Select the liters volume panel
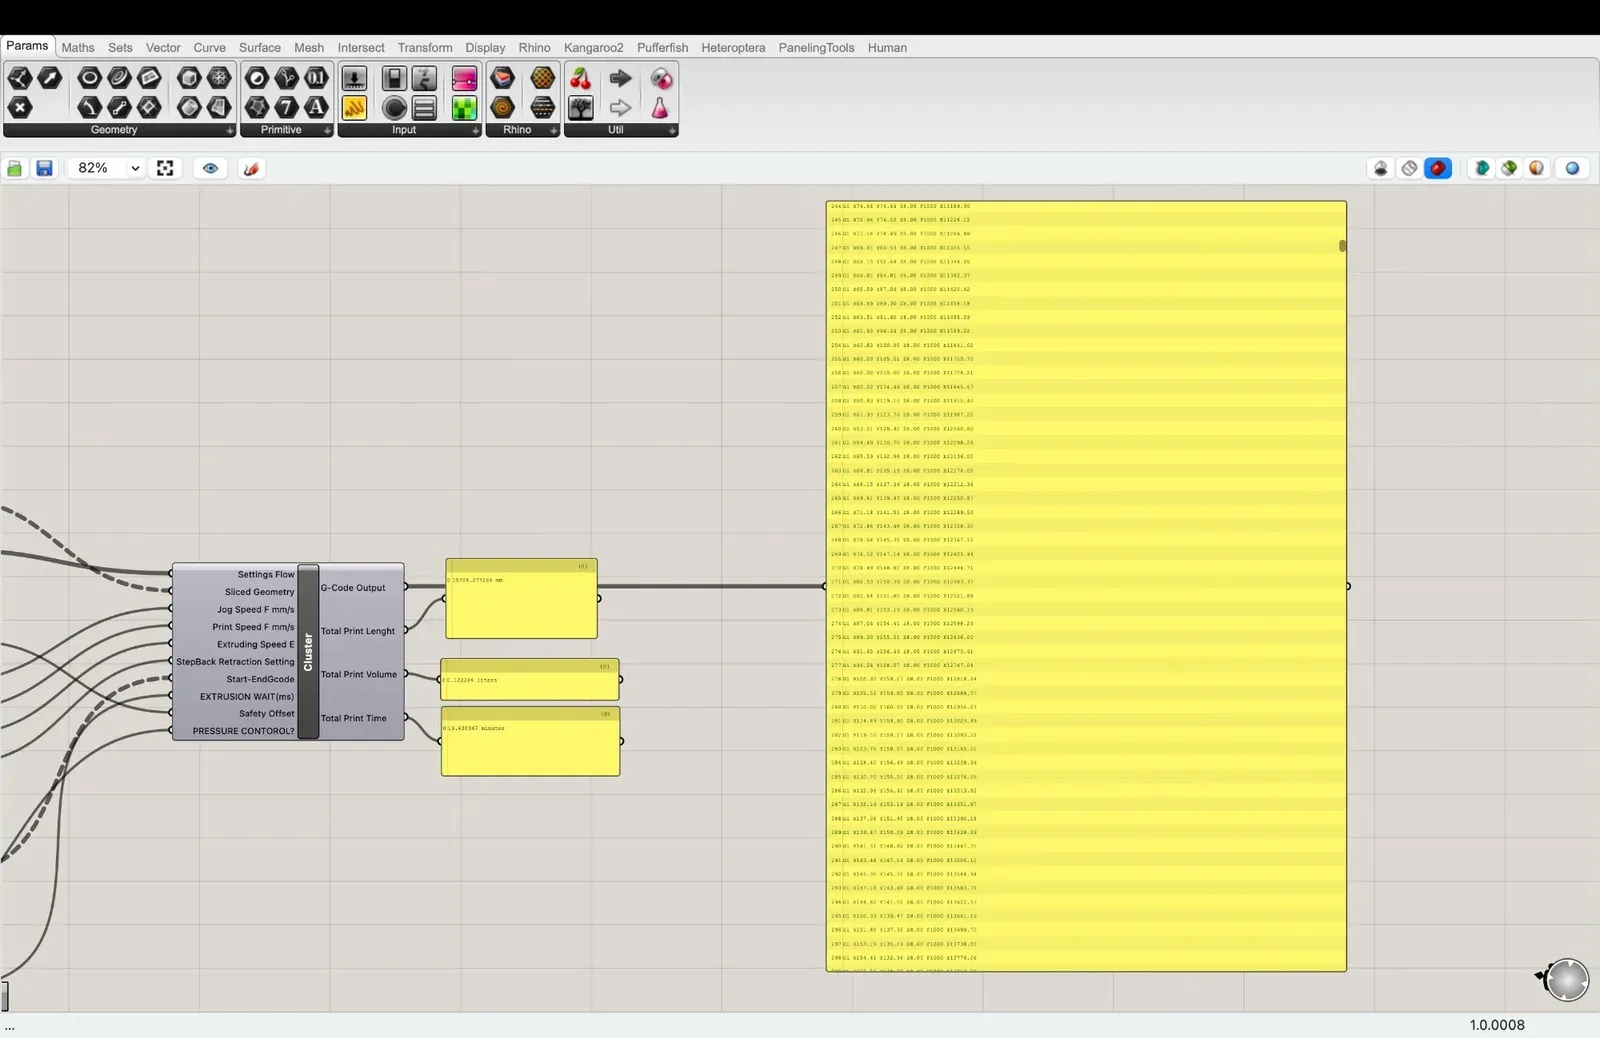 point(530,679)
